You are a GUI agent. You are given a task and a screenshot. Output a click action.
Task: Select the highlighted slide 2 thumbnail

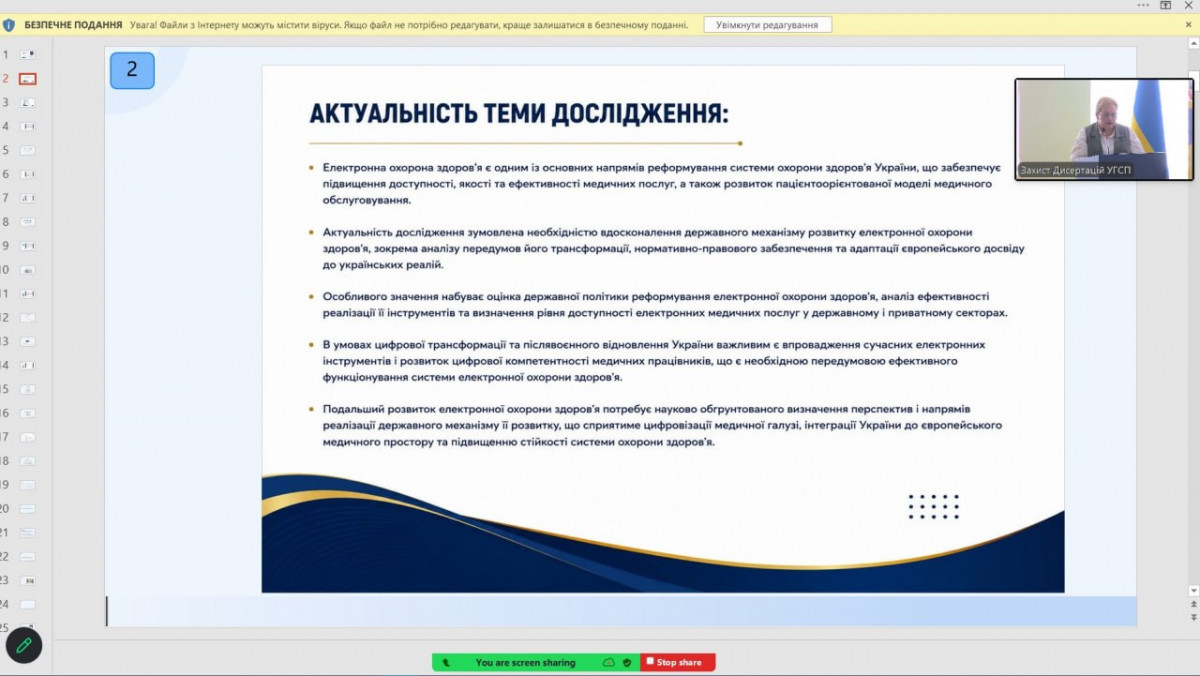(x=28, y=78)
